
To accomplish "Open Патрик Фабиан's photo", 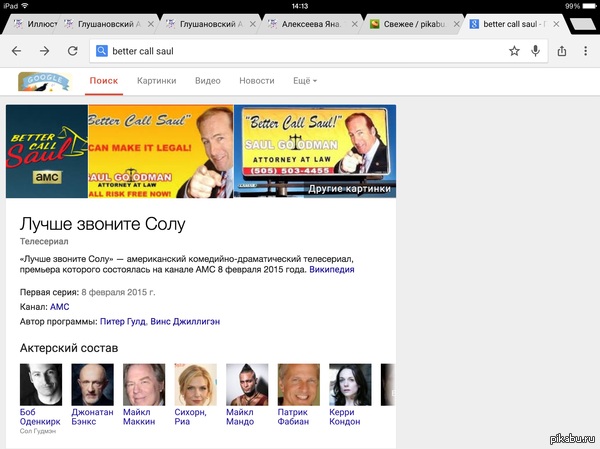I will tap(299, 385).
